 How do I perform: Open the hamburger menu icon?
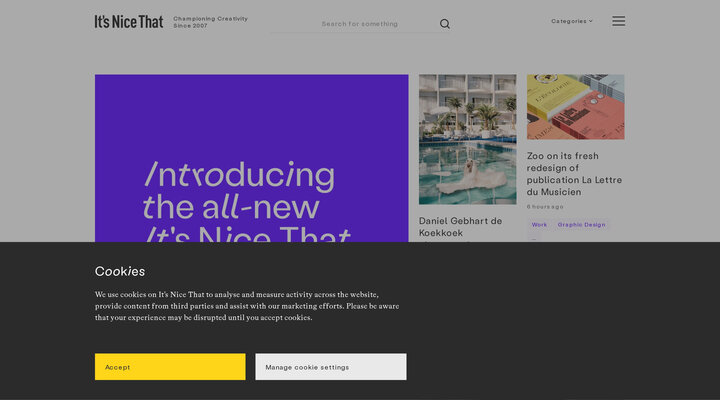[618, 21]
